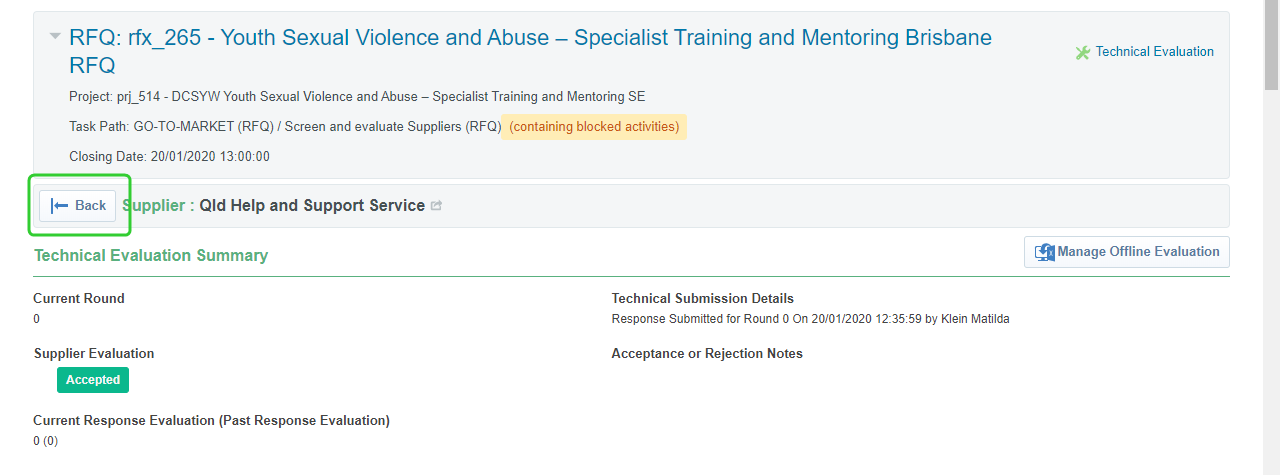Click the Current Response Evaluation label

[211, 421]
